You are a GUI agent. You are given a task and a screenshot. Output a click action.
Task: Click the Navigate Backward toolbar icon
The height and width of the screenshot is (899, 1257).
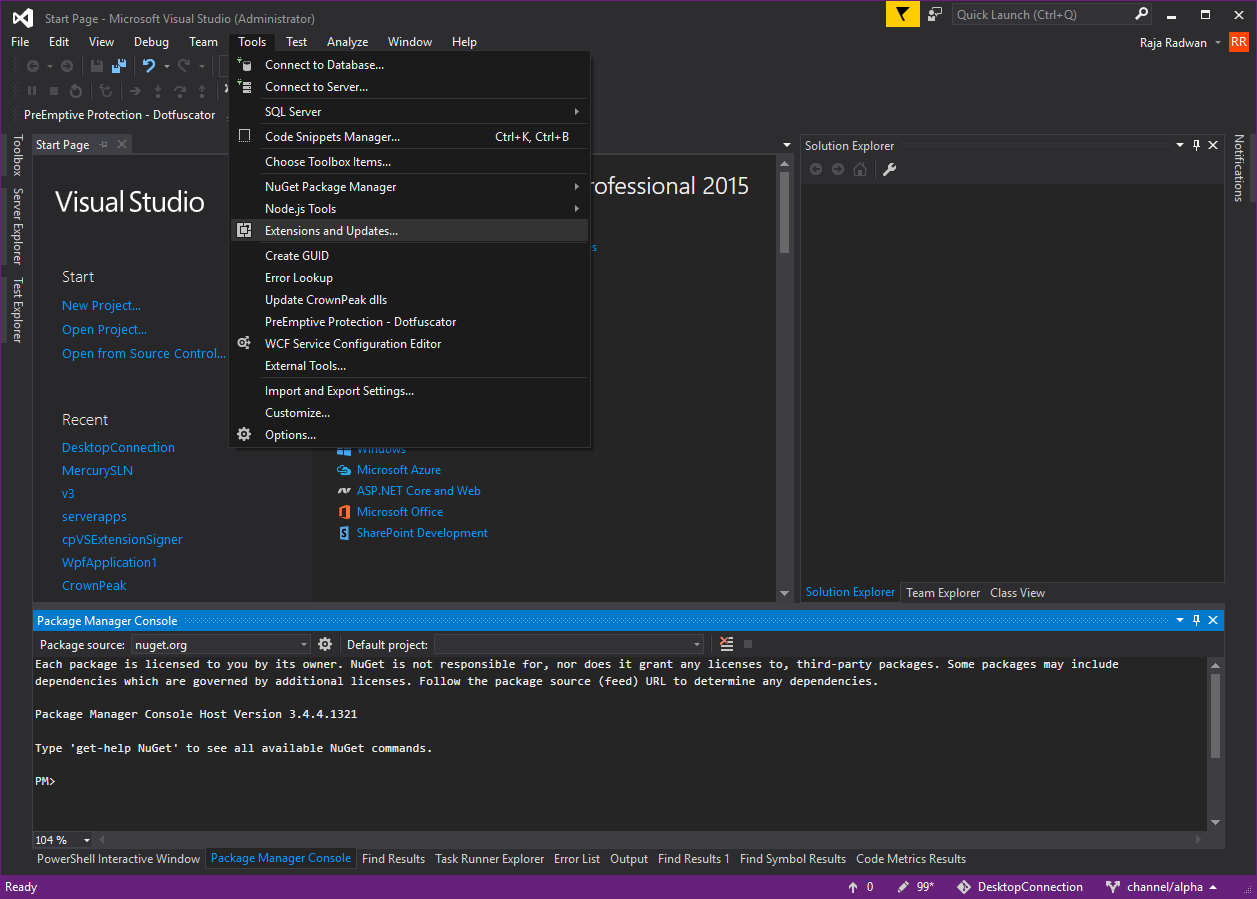[33, 66]
